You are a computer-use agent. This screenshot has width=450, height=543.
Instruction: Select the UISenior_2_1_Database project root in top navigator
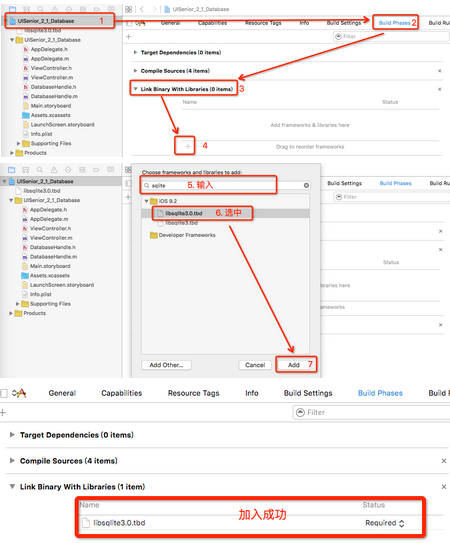click(x=46, y=21)
